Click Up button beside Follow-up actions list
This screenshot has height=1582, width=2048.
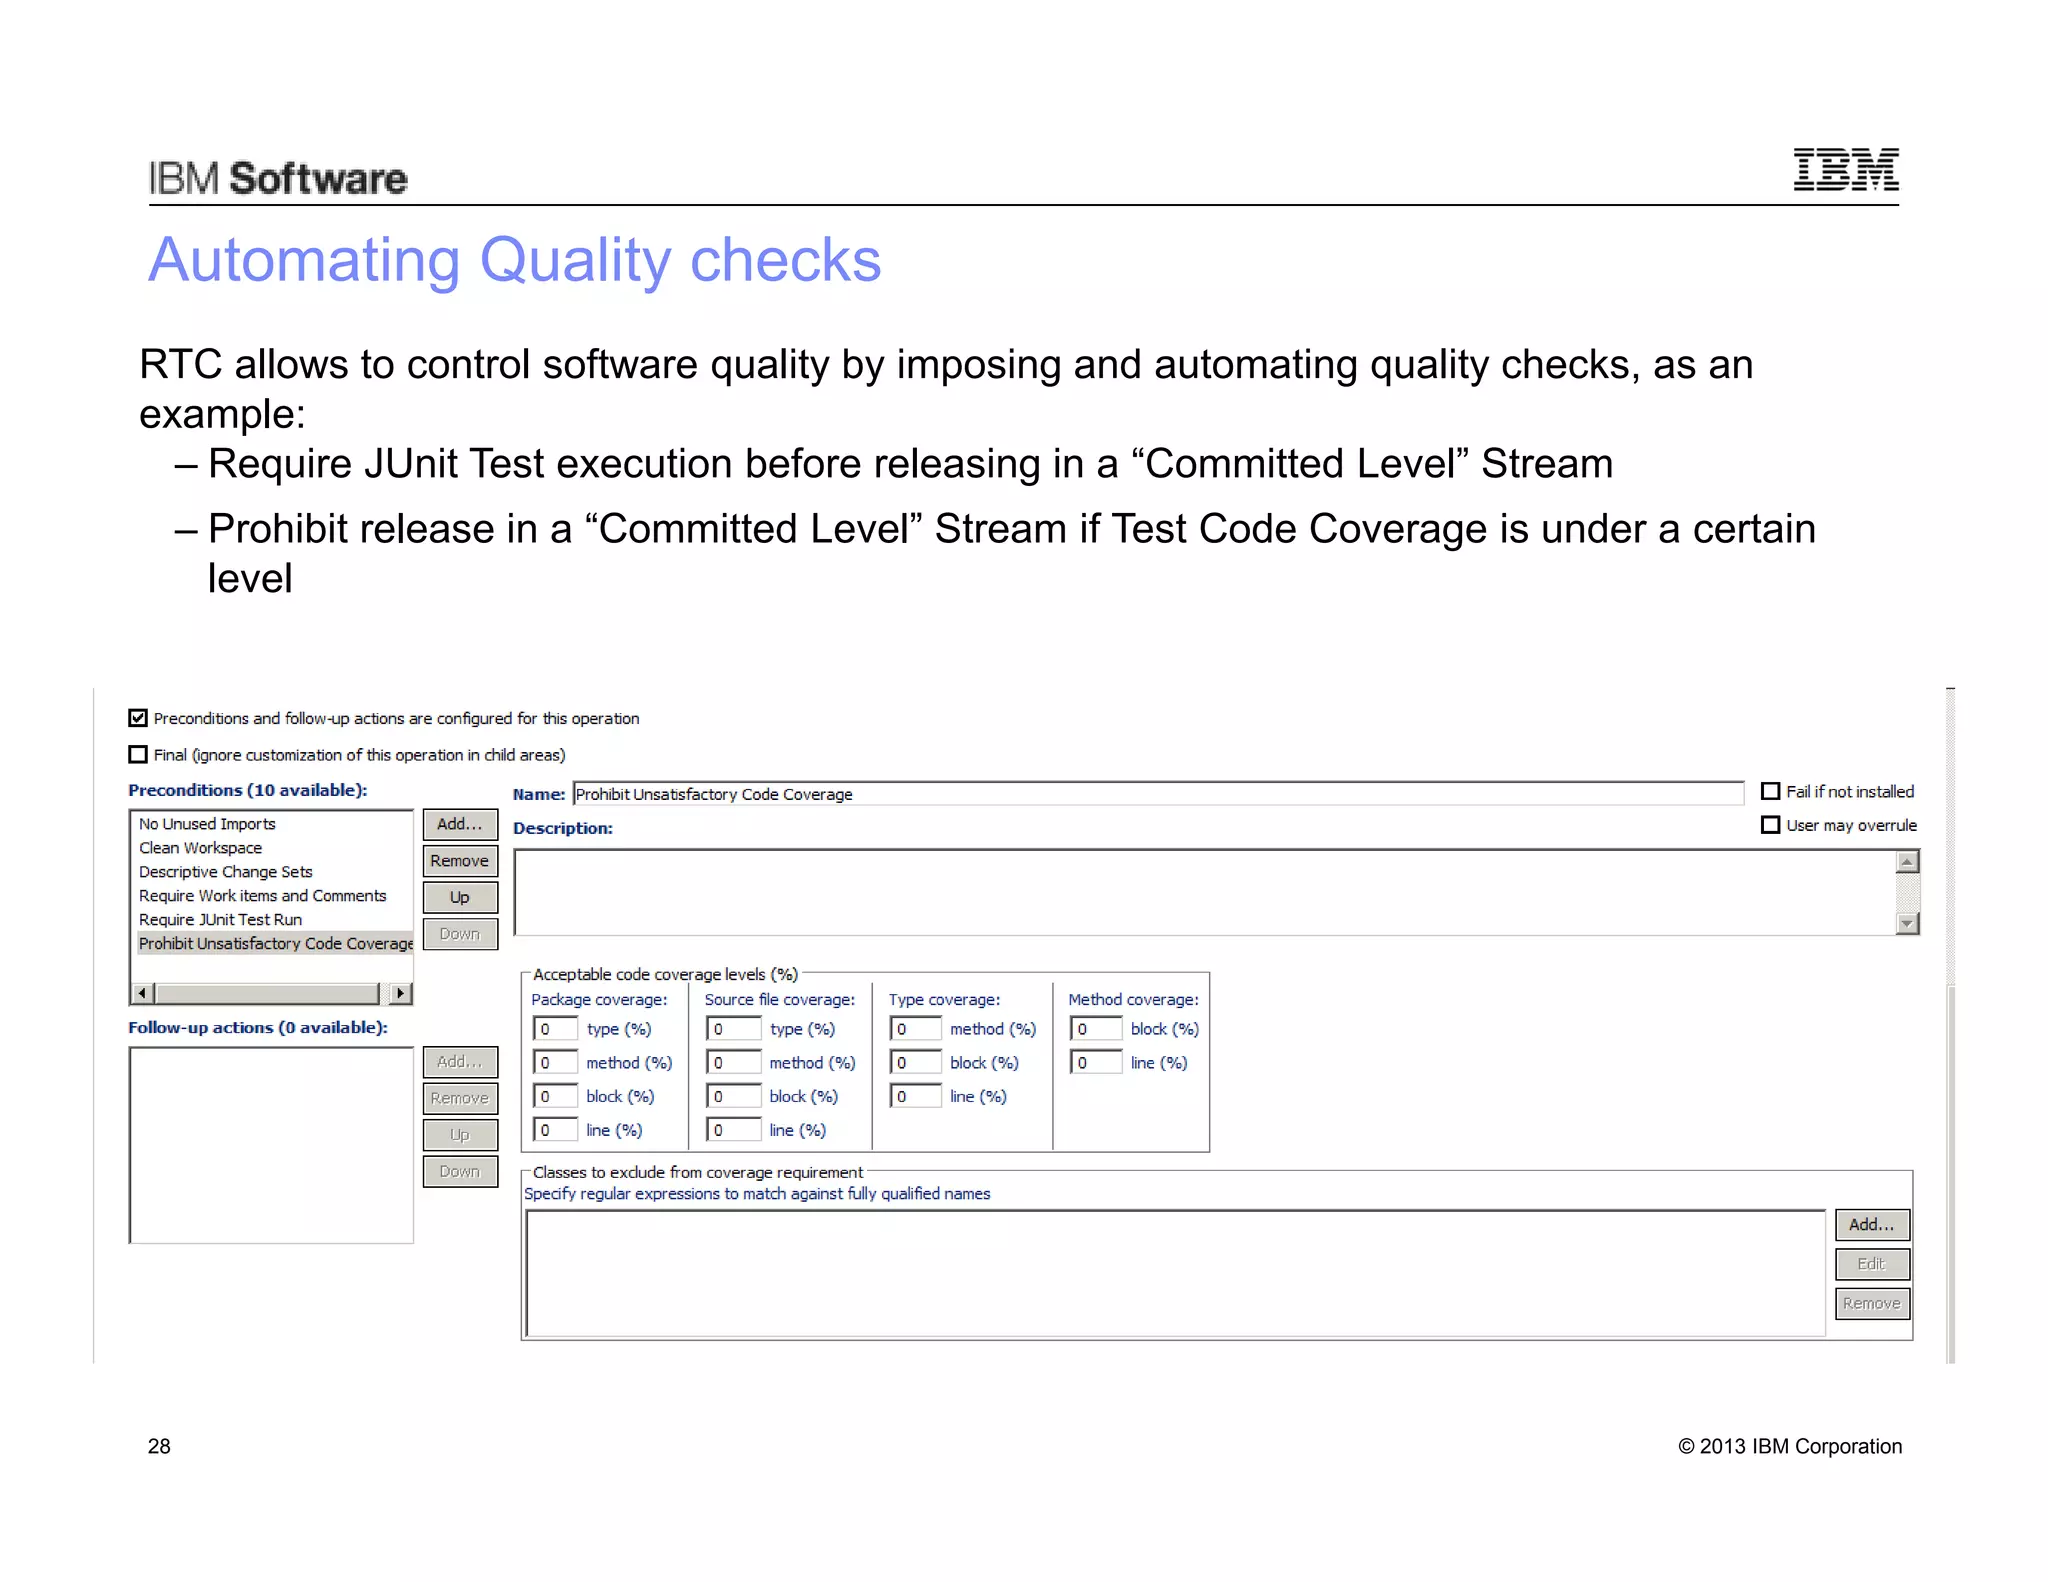[x=460, y=1135]
